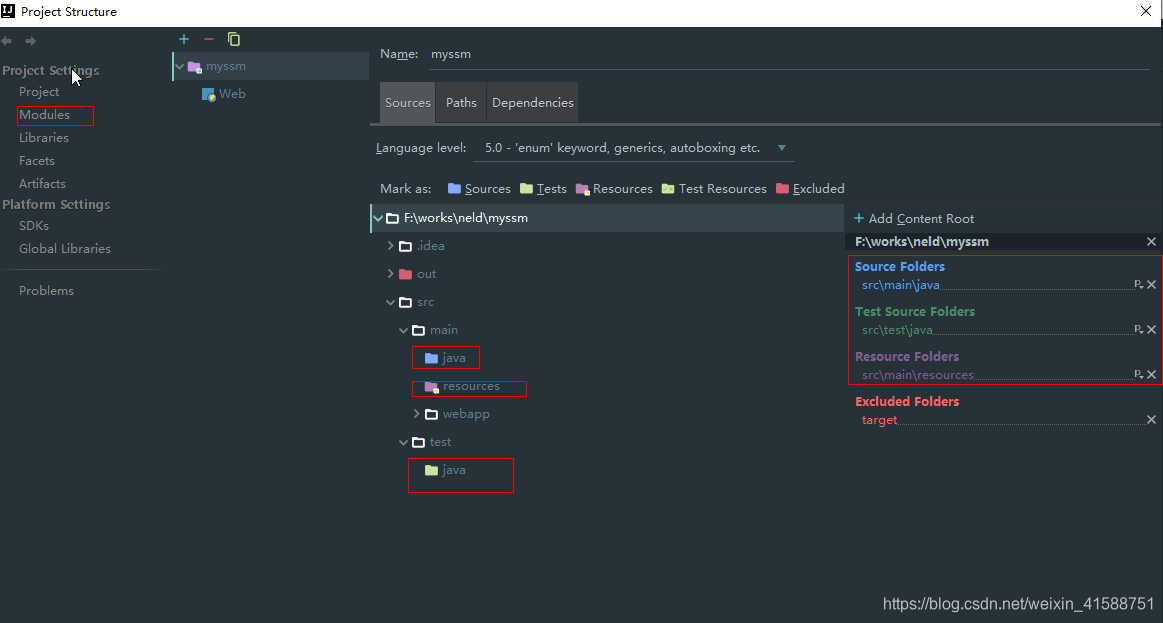Switch to the Paths tab

click(460, 101)
